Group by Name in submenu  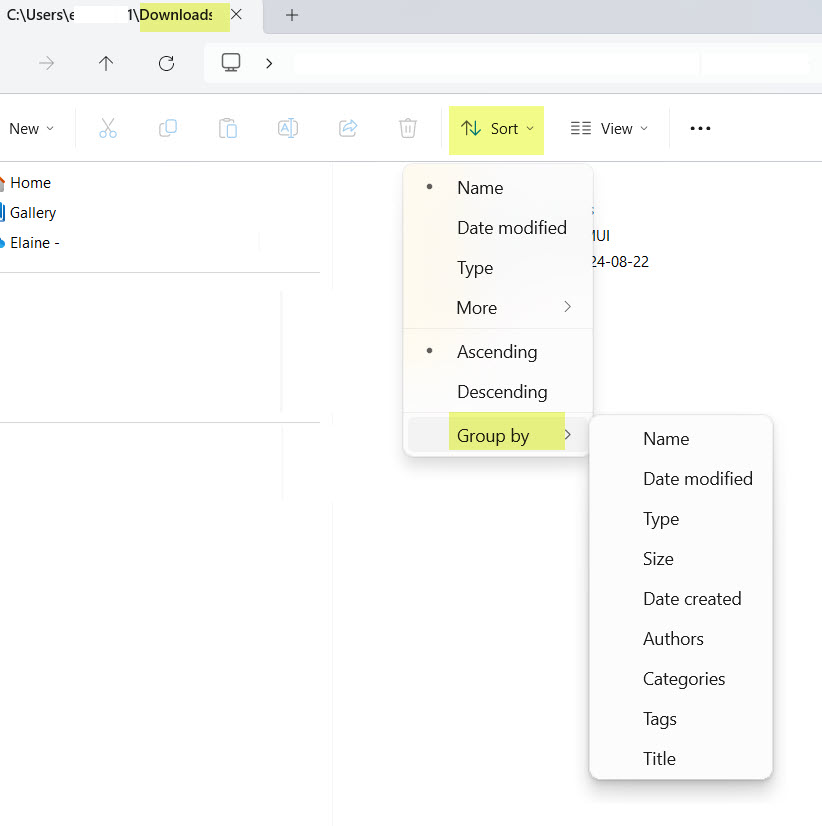pyautogui.click(x=681, y=439)
